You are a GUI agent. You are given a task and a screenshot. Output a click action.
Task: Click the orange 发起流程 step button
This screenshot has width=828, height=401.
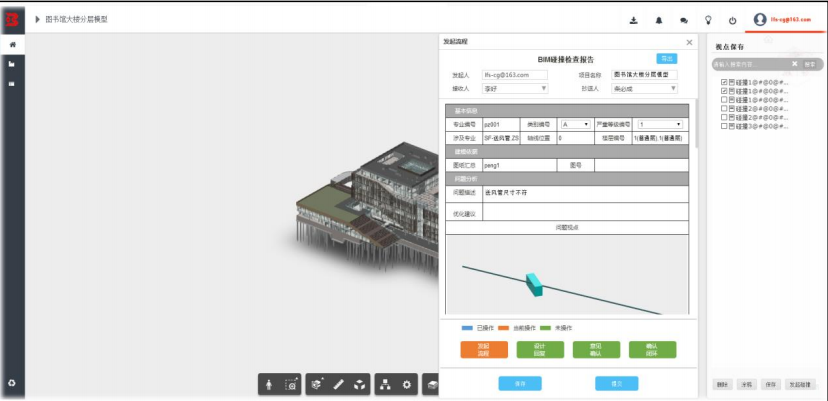pos(484,350)
